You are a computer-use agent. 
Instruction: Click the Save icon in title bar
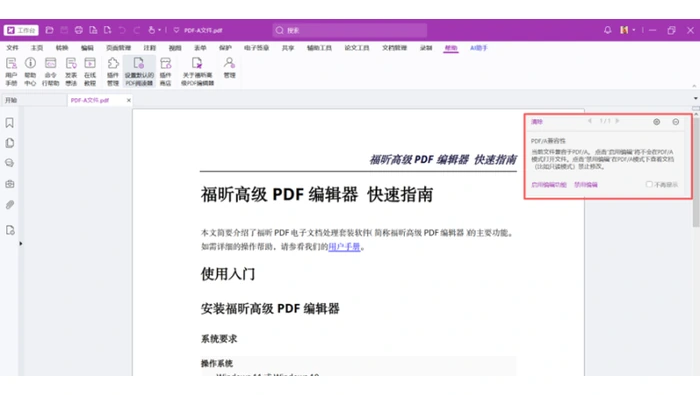point(64,30)
